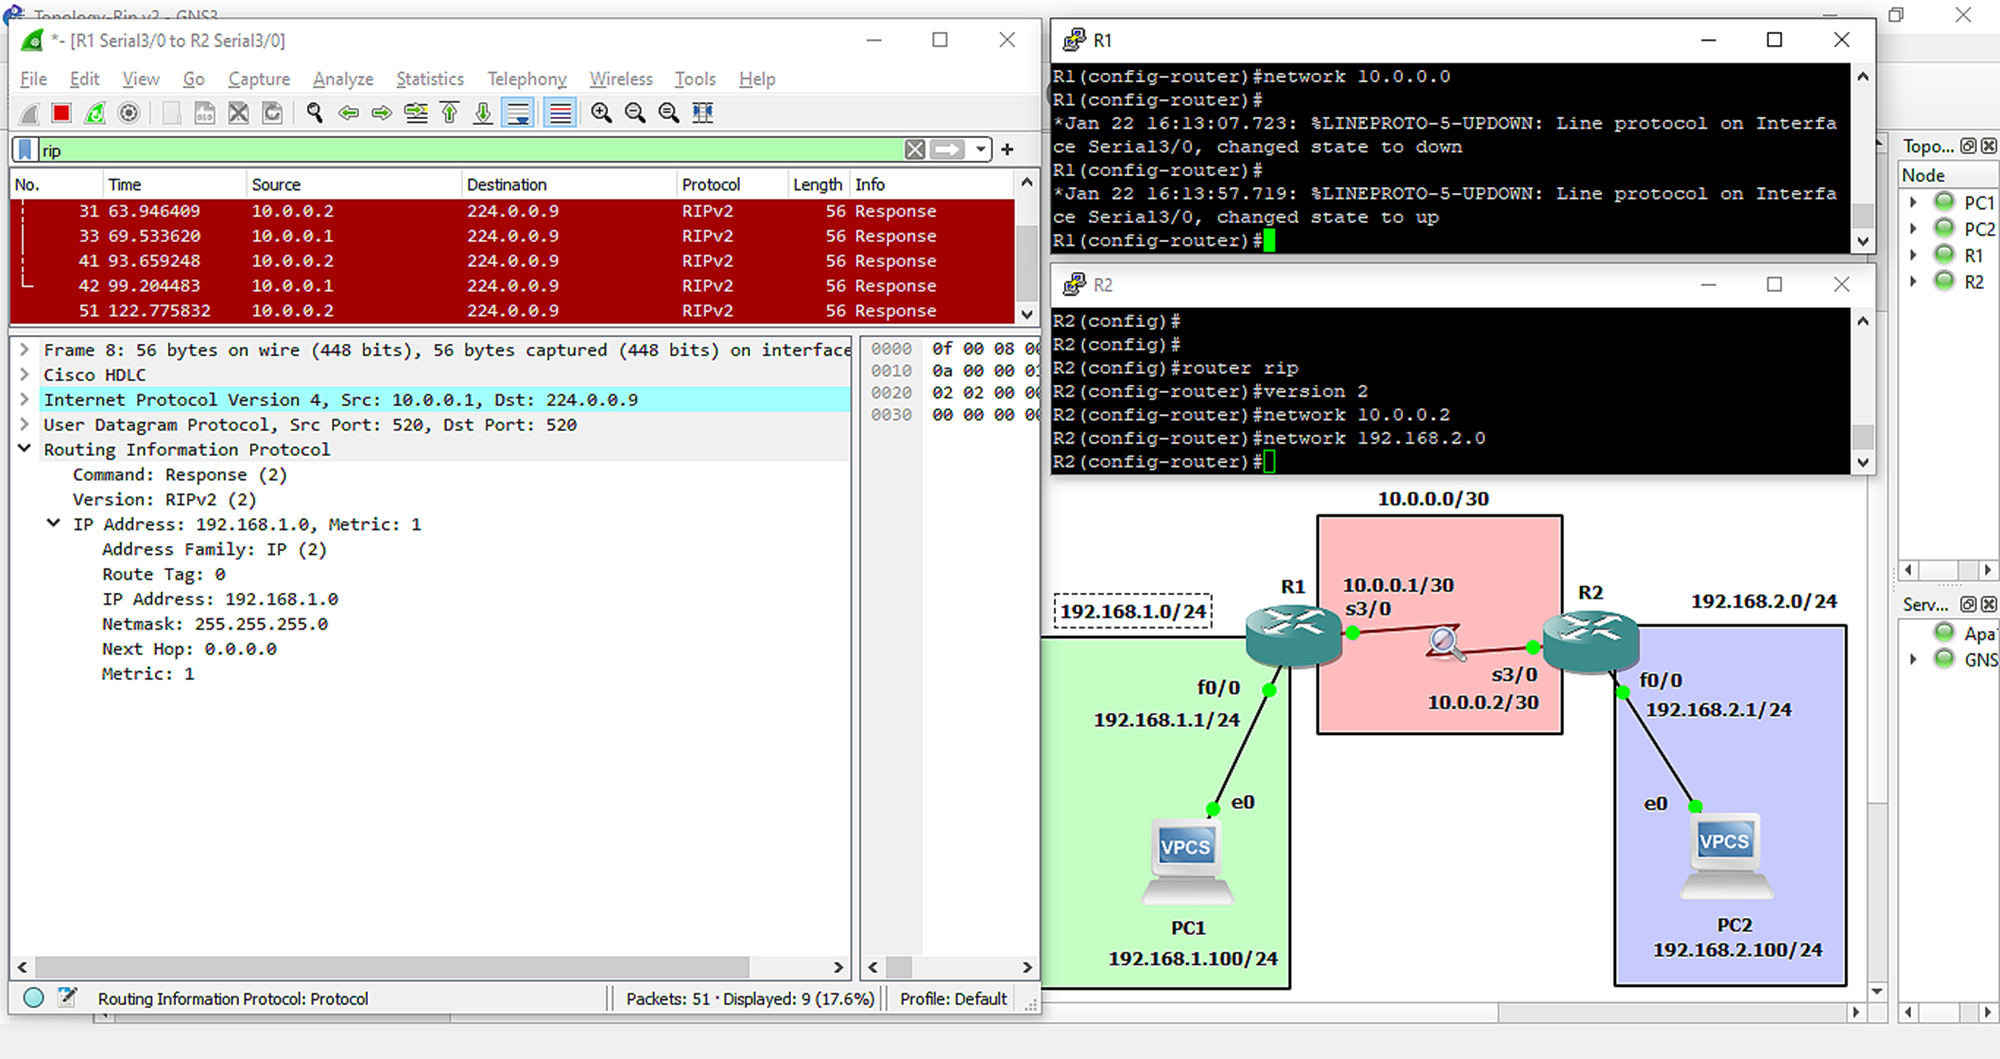The image size is (2000, 1059).
Task: Toggle auto-scroll during live capture
Action: coord(518,113)
